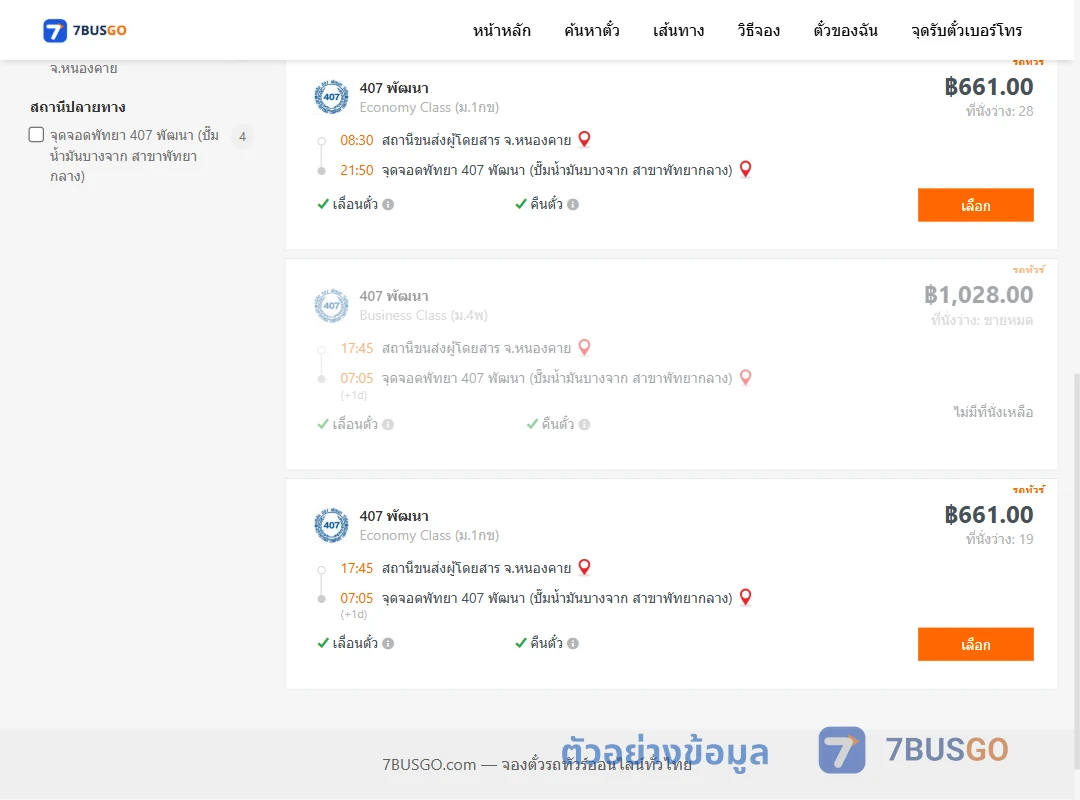
Task: Click the 407 logo on the Economy 17:45 trip
Action: click(x=331, y=525)
